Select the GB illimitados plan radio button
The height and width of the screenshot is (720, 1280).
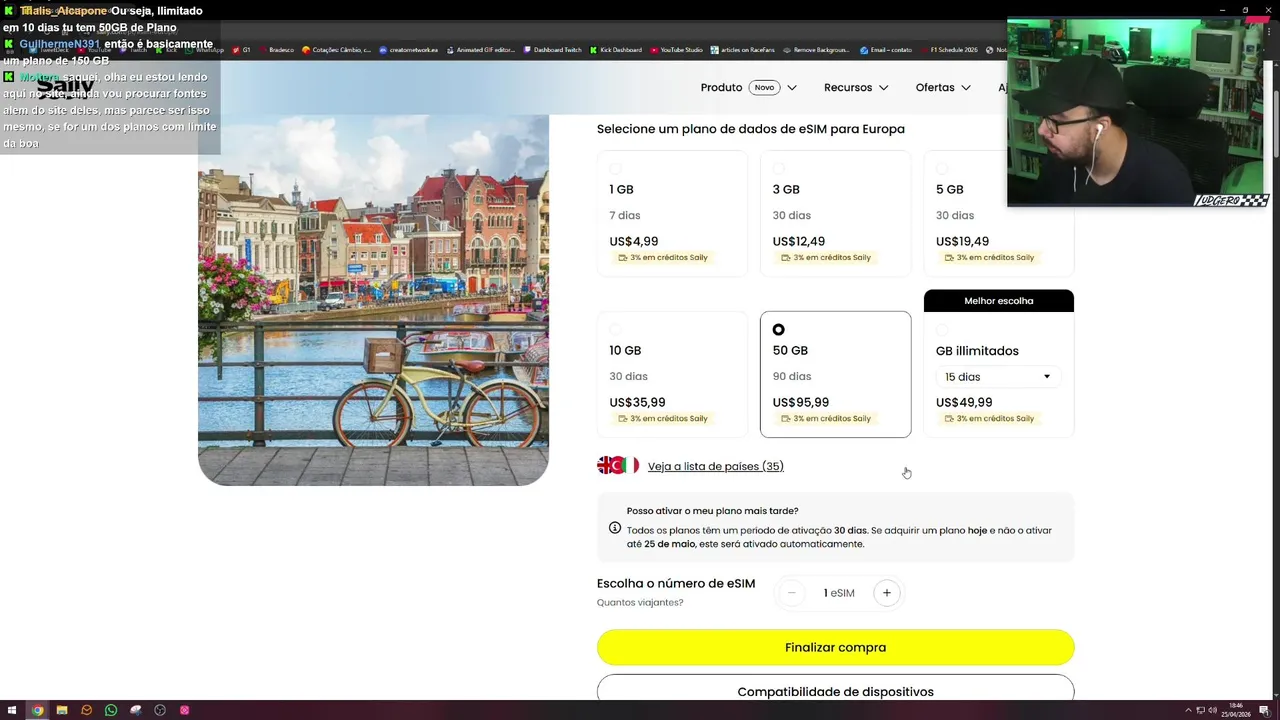point(942,330)
